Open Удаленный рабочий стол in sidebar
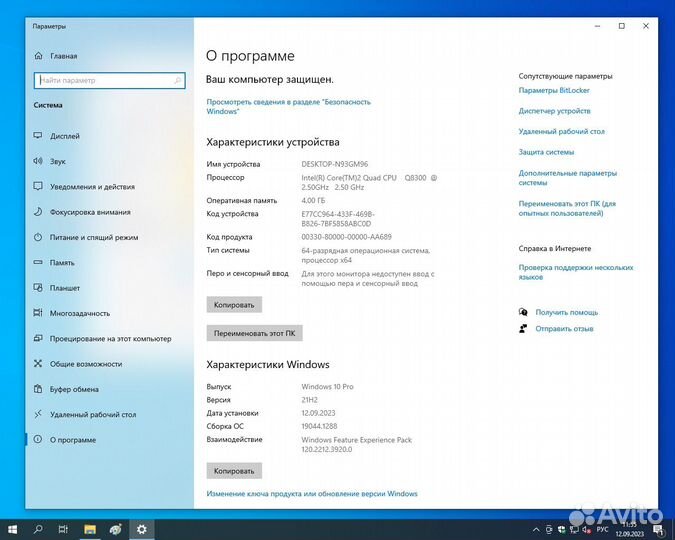This screenshot has width=675, height=540. click(x=91, y=414)
